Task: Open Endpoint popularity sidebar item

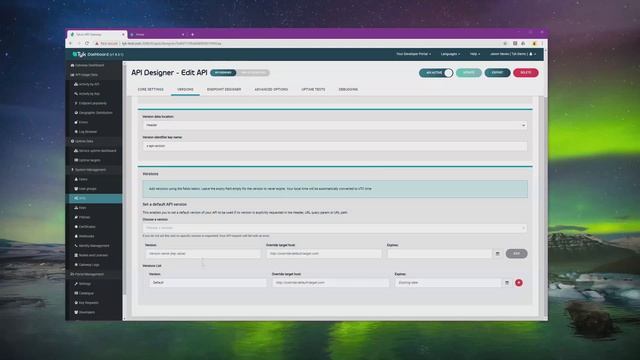Action: tap(92, 103)
